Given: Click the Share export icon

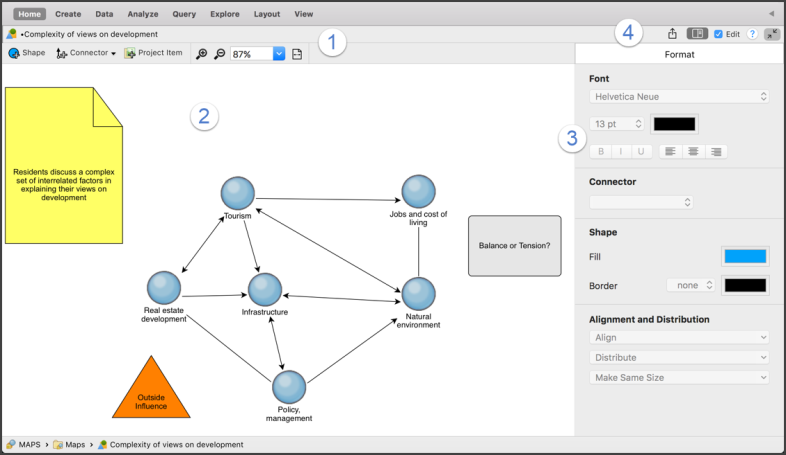Looking at the screenshot, I should (x=672, y=34).
